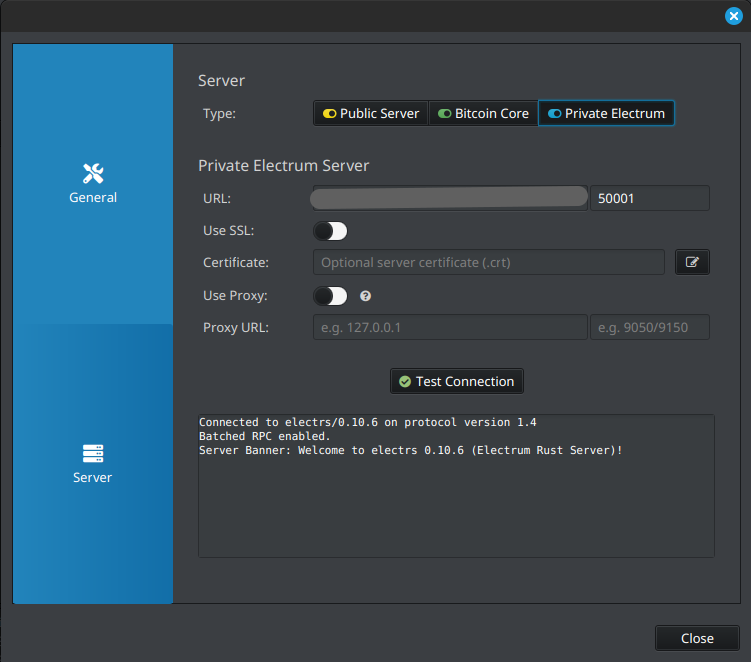Click "Connected to electrs/0.10.6" output line

click(367, 422)
